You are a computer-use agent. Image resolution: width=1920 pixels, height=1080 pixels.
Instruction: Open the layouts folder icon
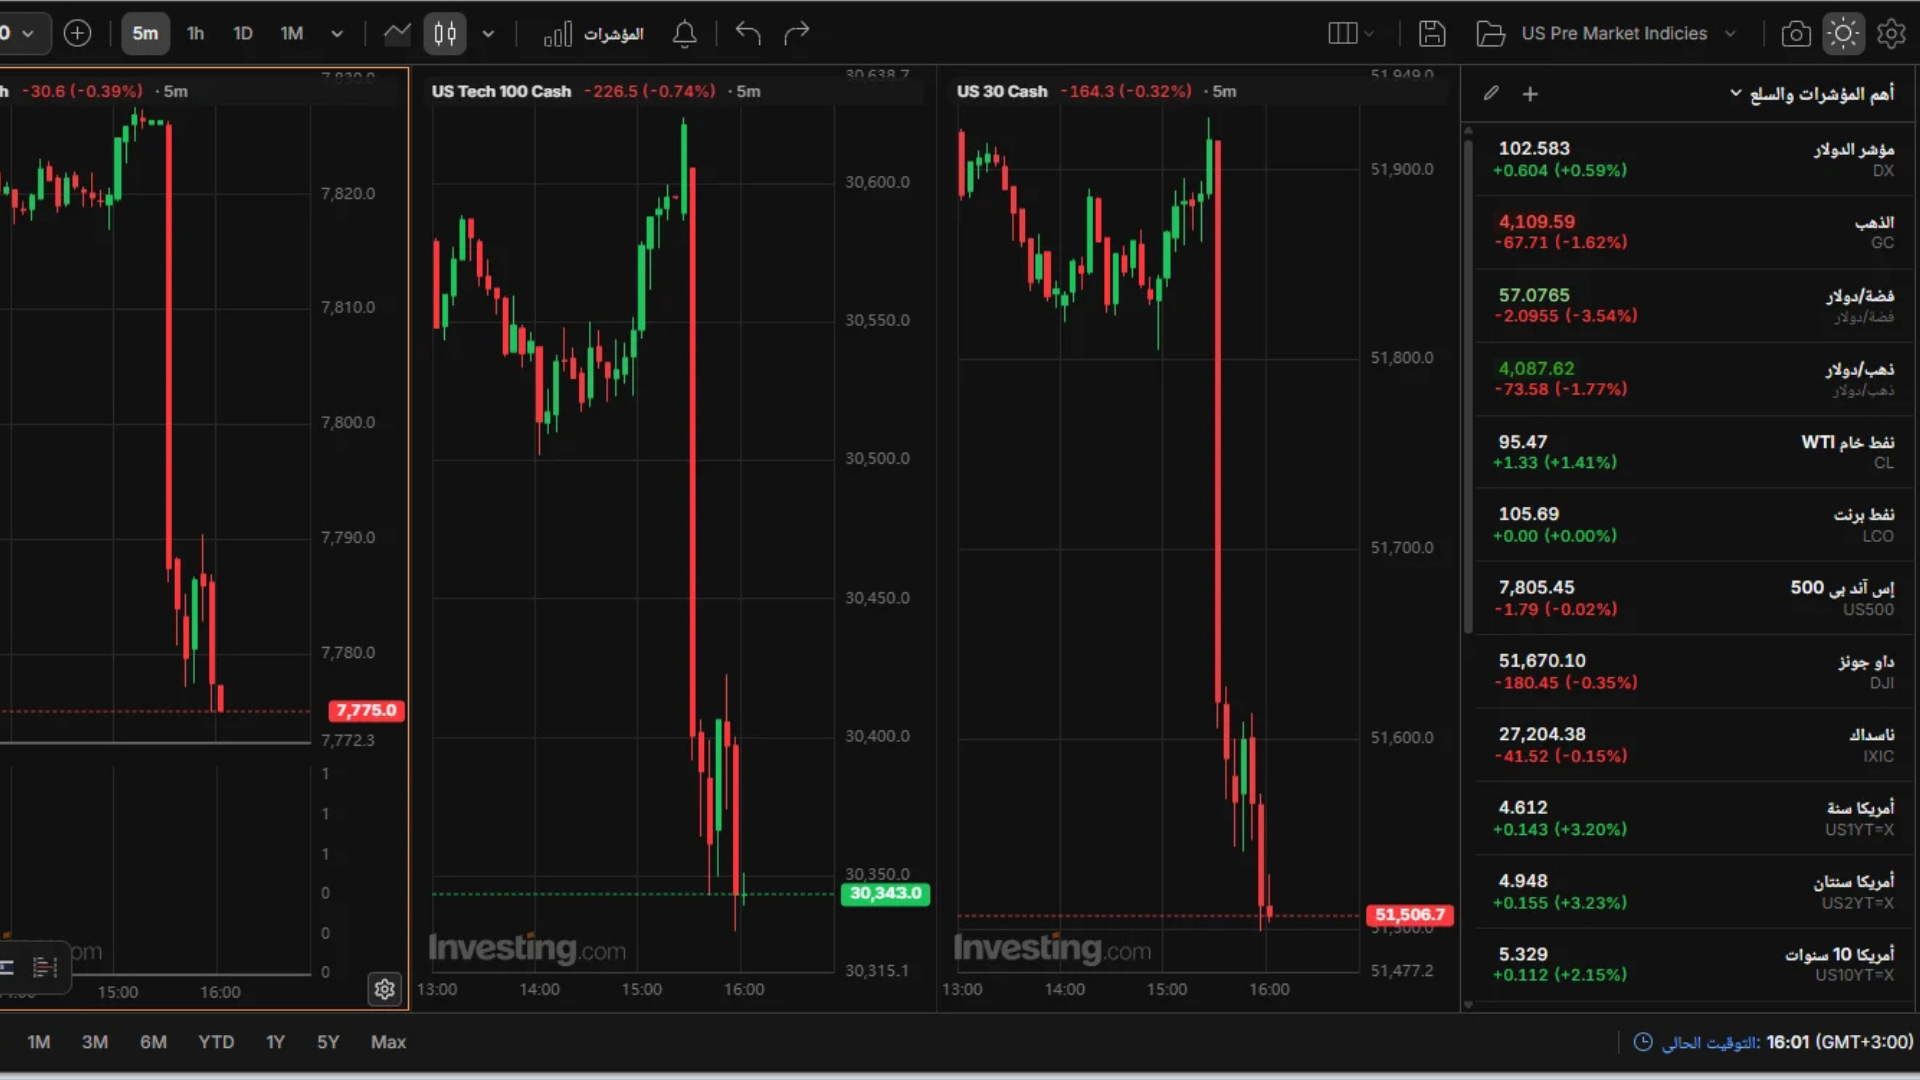pos(1490,33)
